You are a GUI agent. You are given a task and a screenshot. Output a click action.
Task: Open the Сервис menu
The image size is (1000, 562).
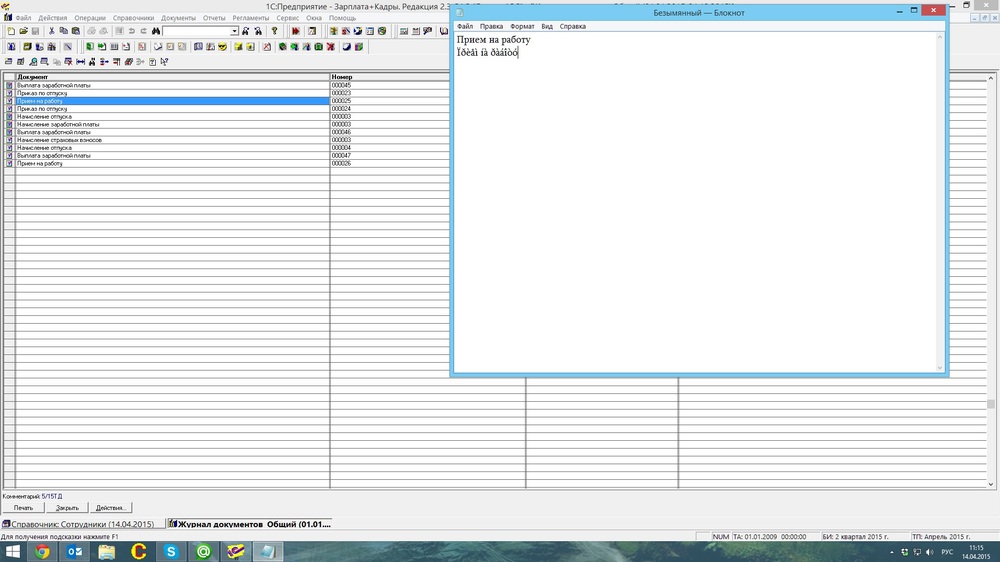pyautogui.click(x=288, y=18)
